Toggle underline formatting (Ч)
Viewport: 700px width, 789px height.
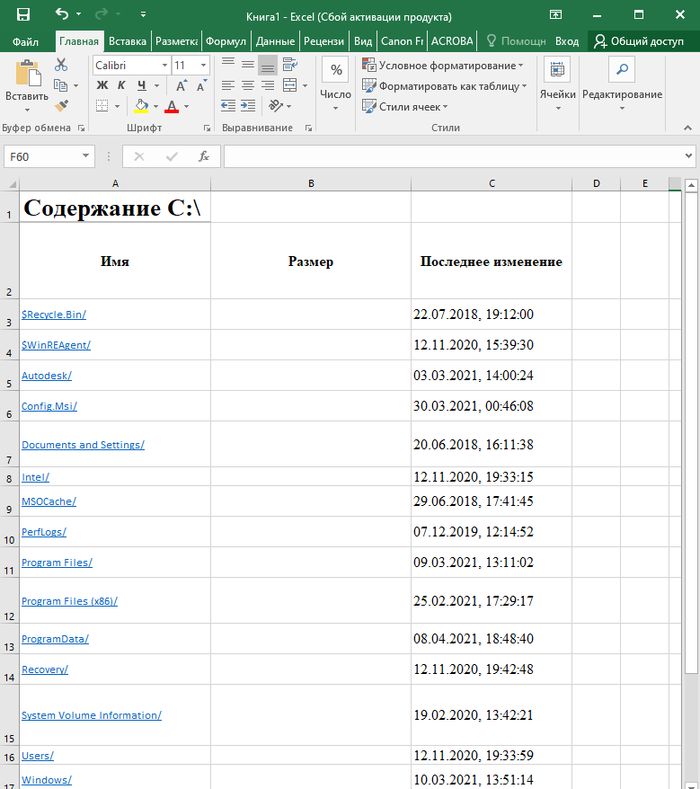pos(142,86)
